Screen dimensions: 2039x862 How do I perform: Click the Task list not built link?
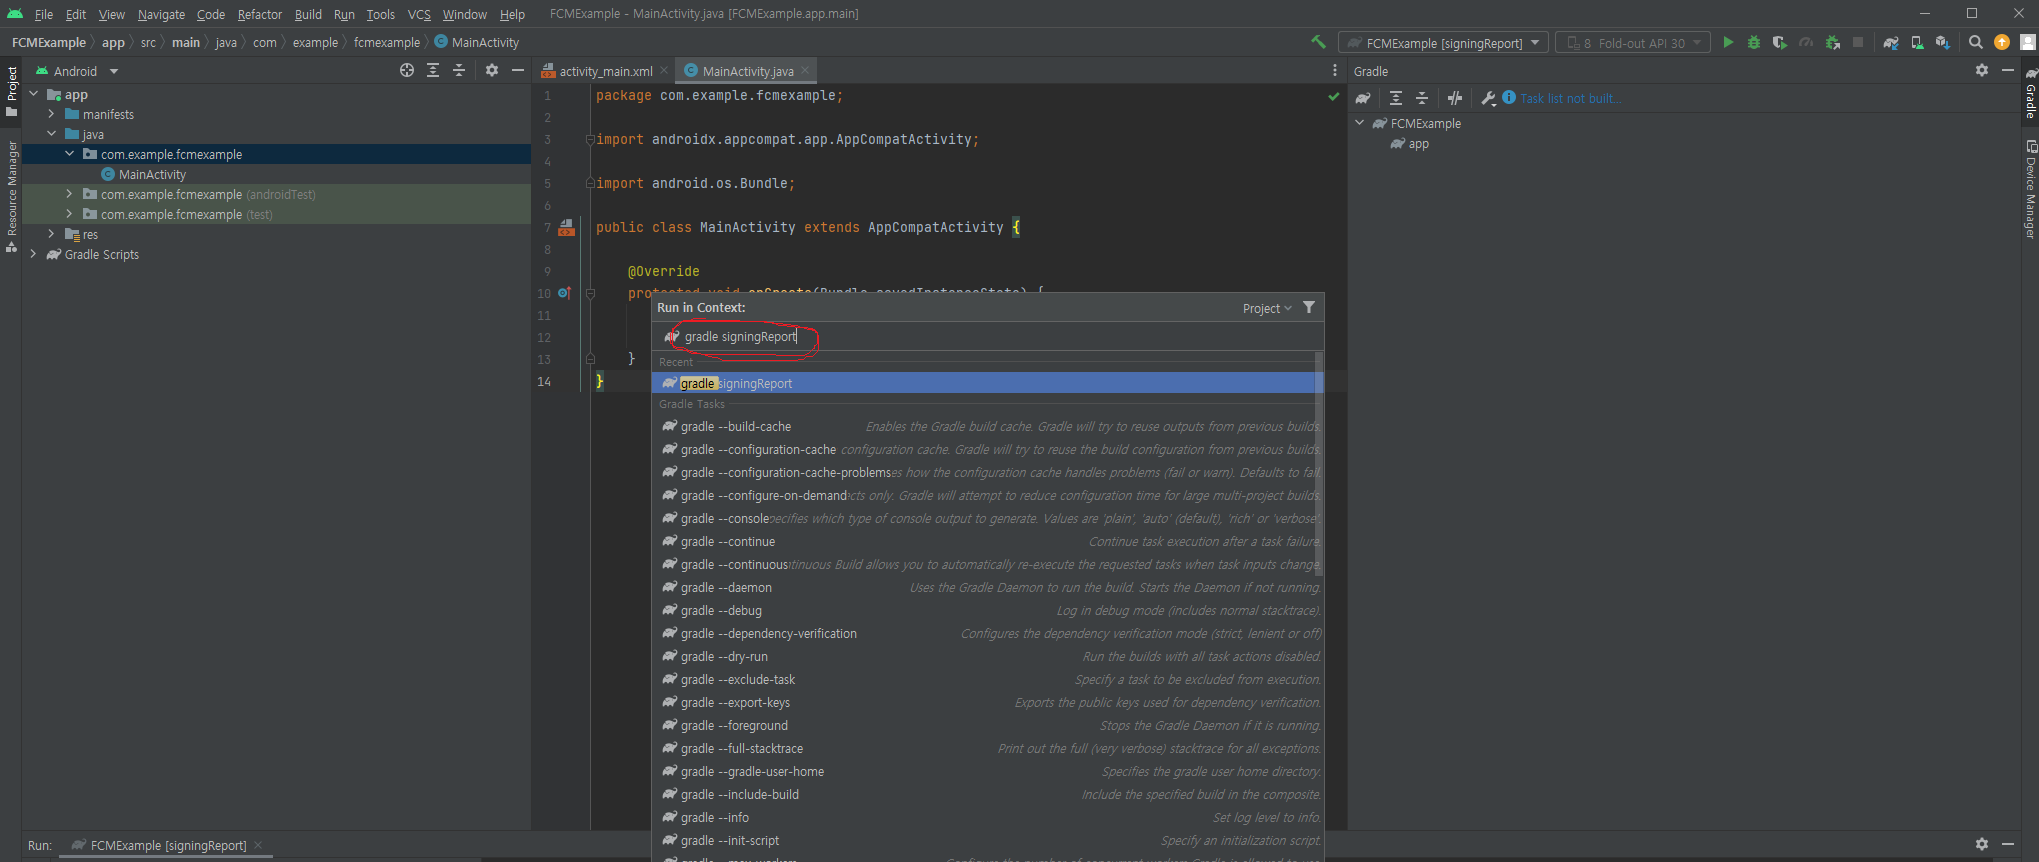(x=1570, y=98)
